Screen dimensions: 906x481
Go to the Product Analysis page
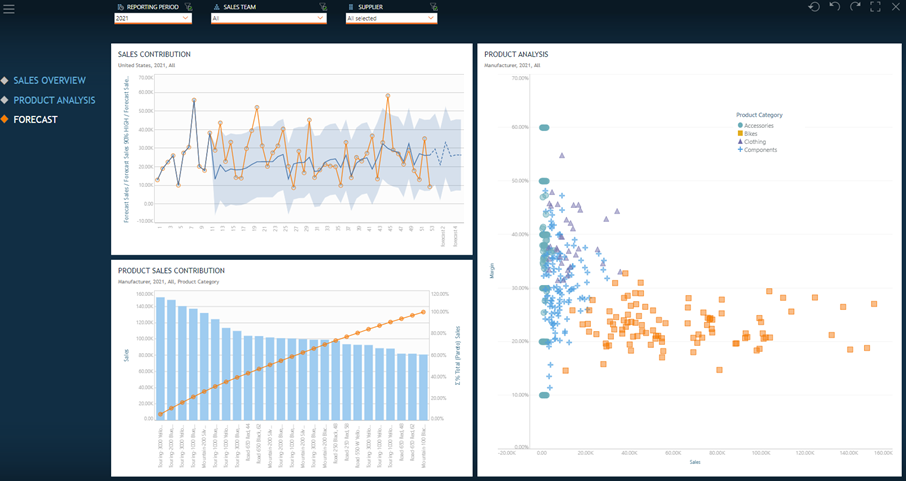point(54,100)
